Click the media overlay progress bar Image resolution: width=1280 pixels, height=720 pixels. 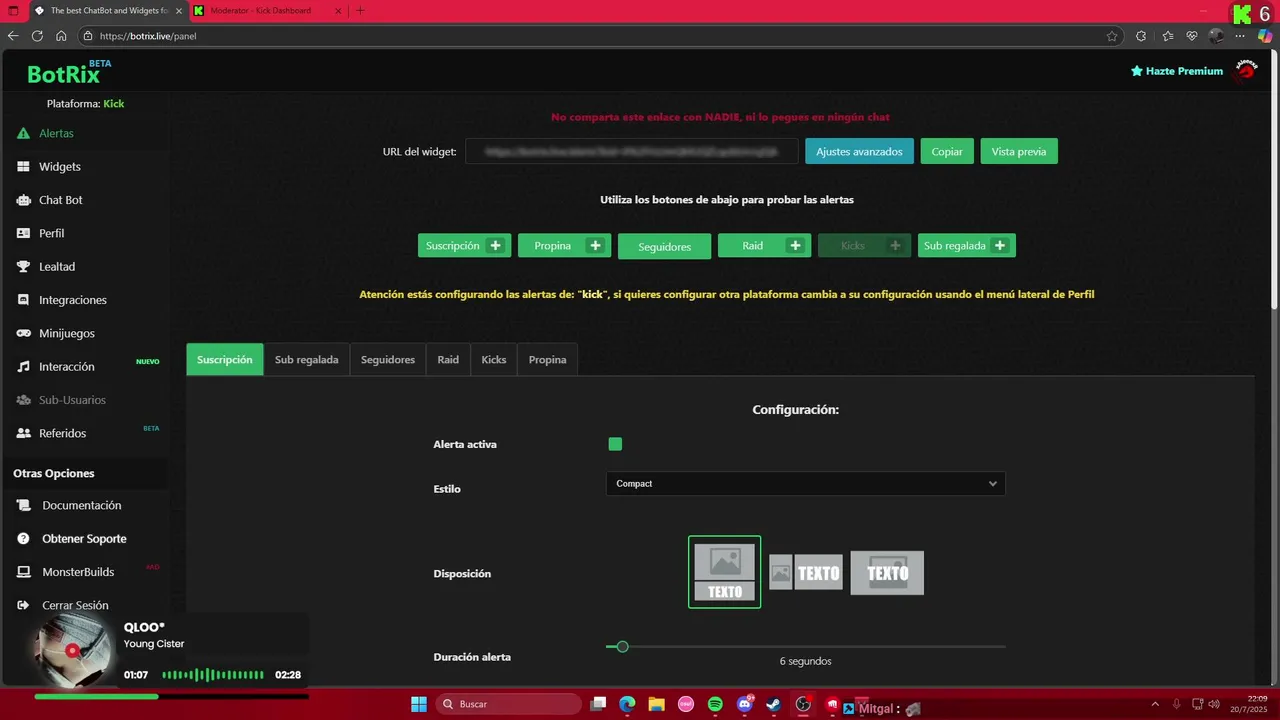click(171, 696)
